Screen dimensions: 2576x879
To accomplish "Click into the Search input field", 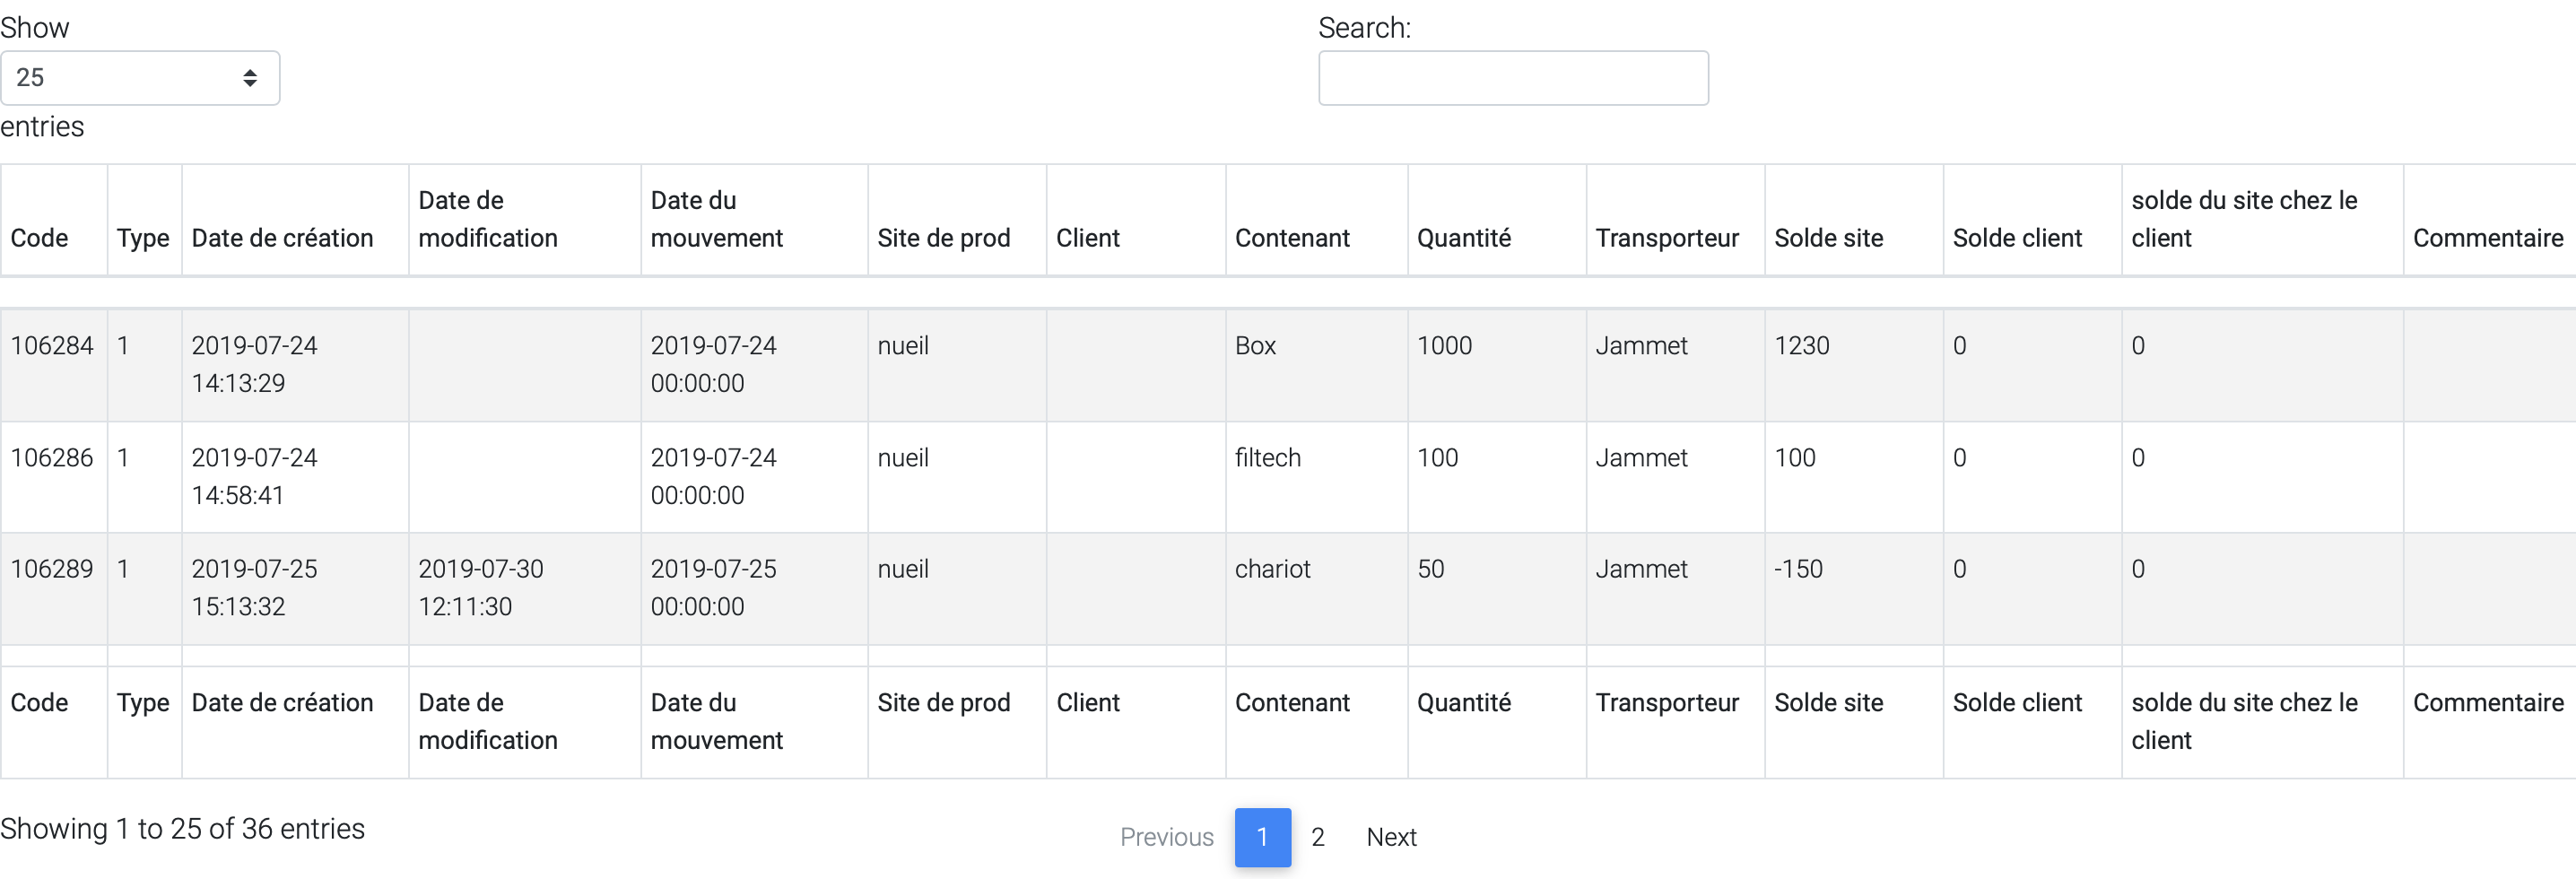I will tap(1512, 78).
